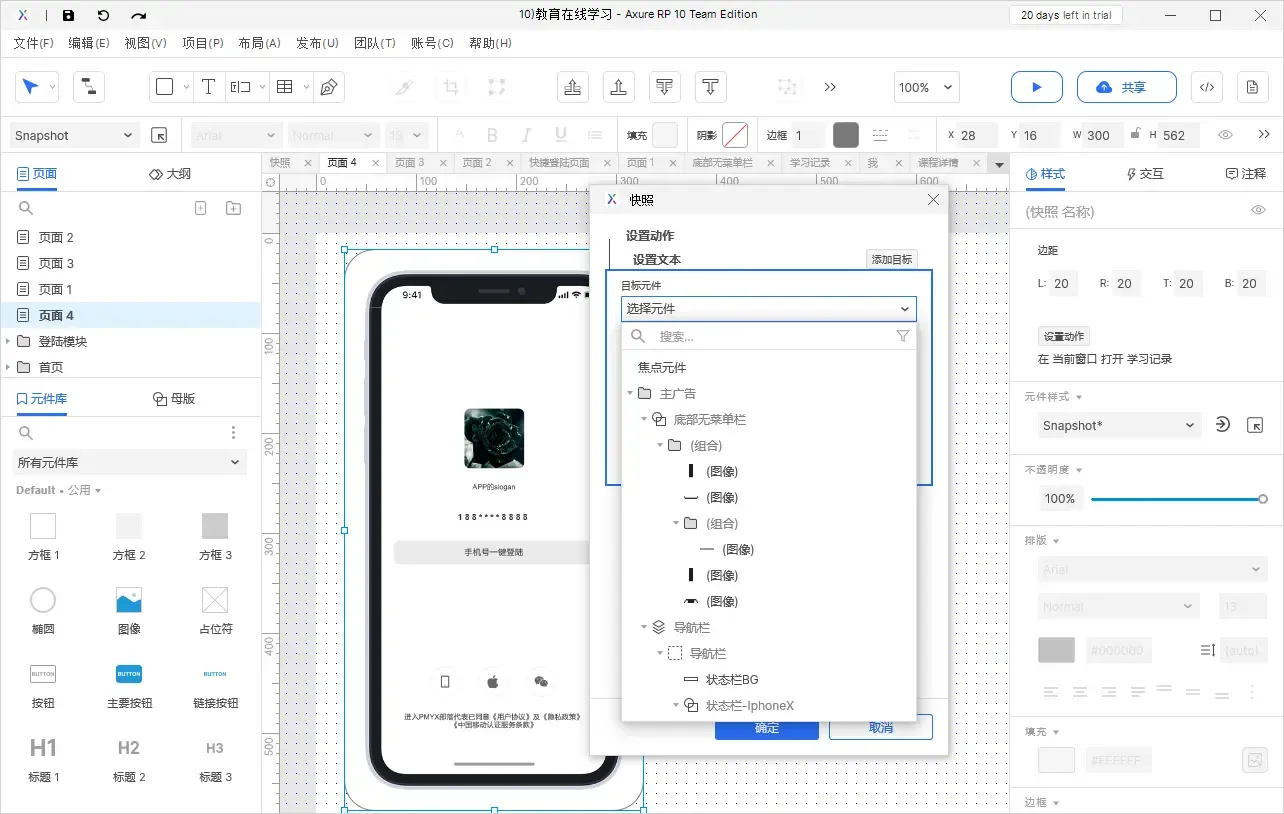Toggle the border color diagonal swatch icon
Viewport: 1284px width, 814px height.
tap(733, 135)
